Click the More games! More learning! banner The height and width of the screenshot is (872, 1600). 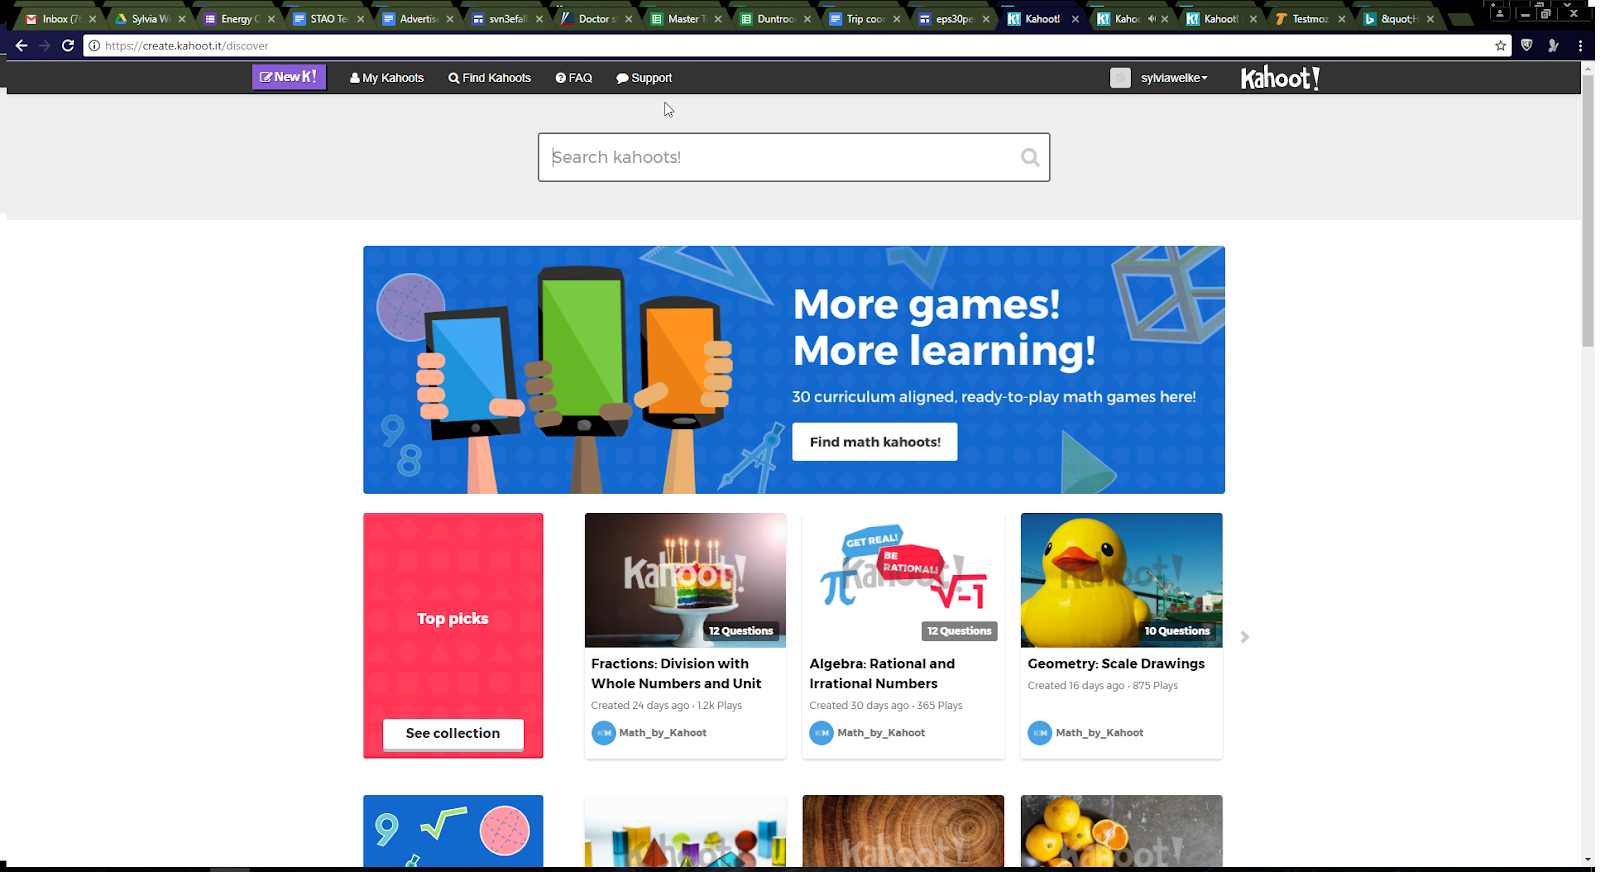pos(794,370)
